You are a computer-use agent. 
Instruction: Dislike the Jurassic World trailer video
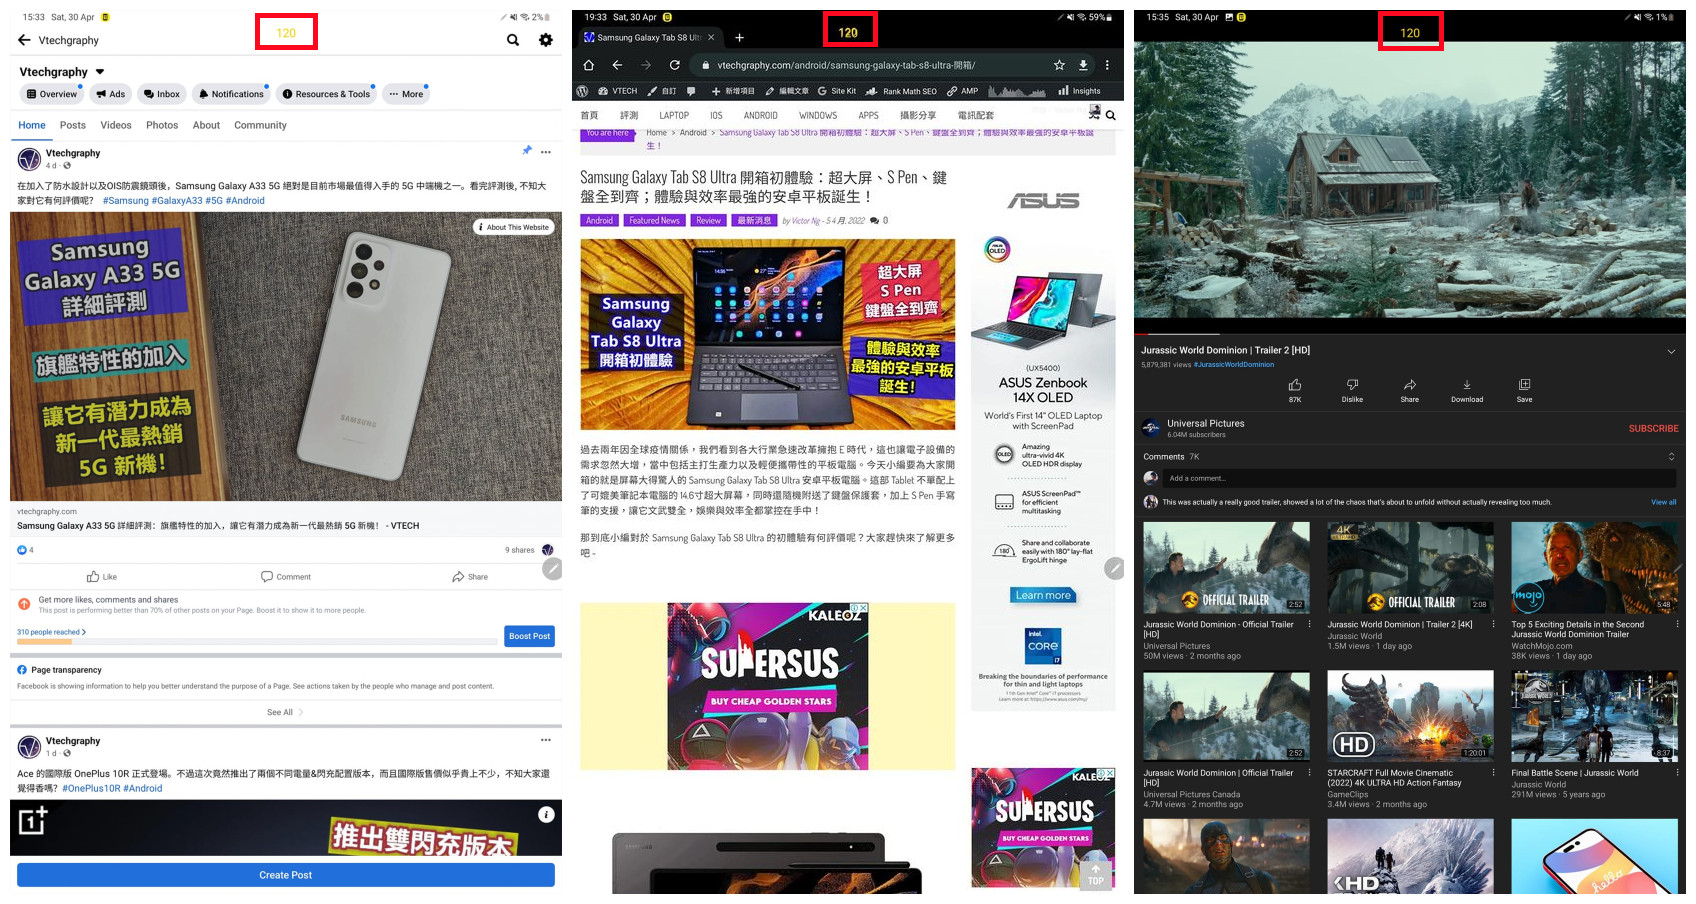(x=1352, y=390)
